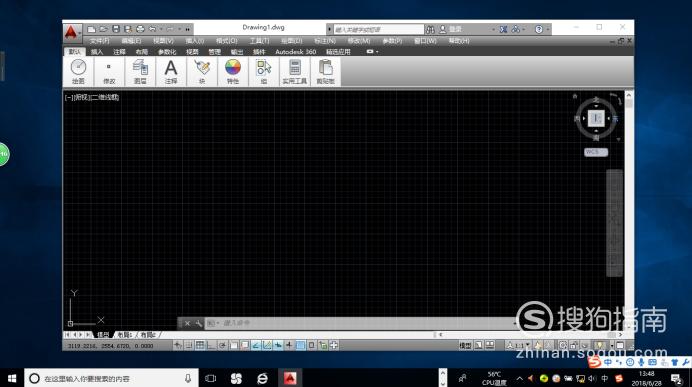Open the 特性 color wheel properties panel
692x387 pixels.
pyautogui.click(x=233, y=71)
